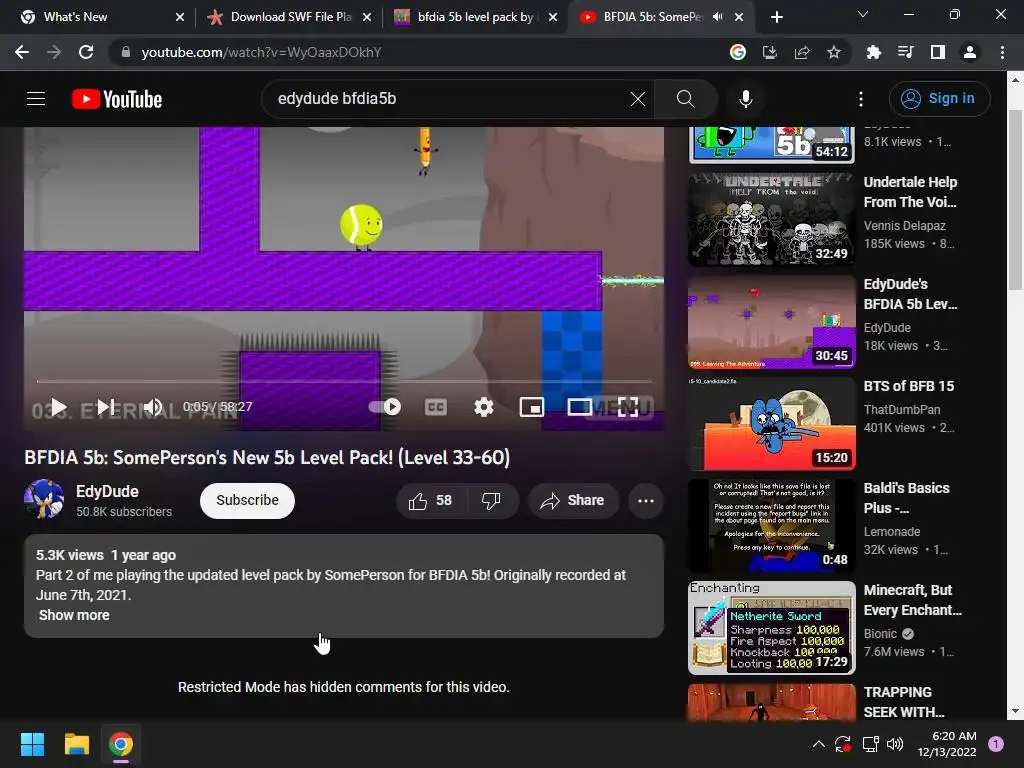Reload the YouTube page
This screenshot has height=768, width=1024.
pyautogui.click(x=86, y=52)
